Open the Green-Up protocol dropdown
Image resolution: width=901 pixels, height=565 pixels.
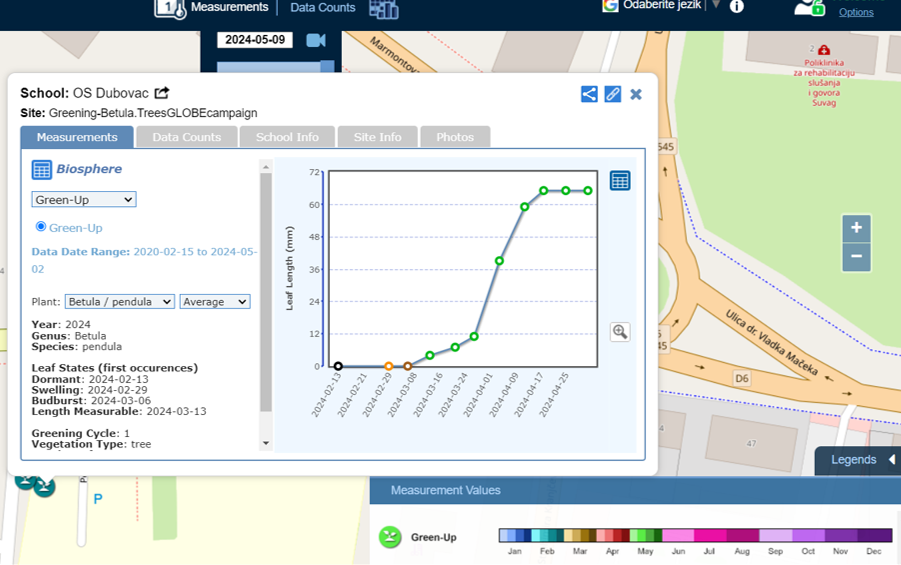click(84, 200)
